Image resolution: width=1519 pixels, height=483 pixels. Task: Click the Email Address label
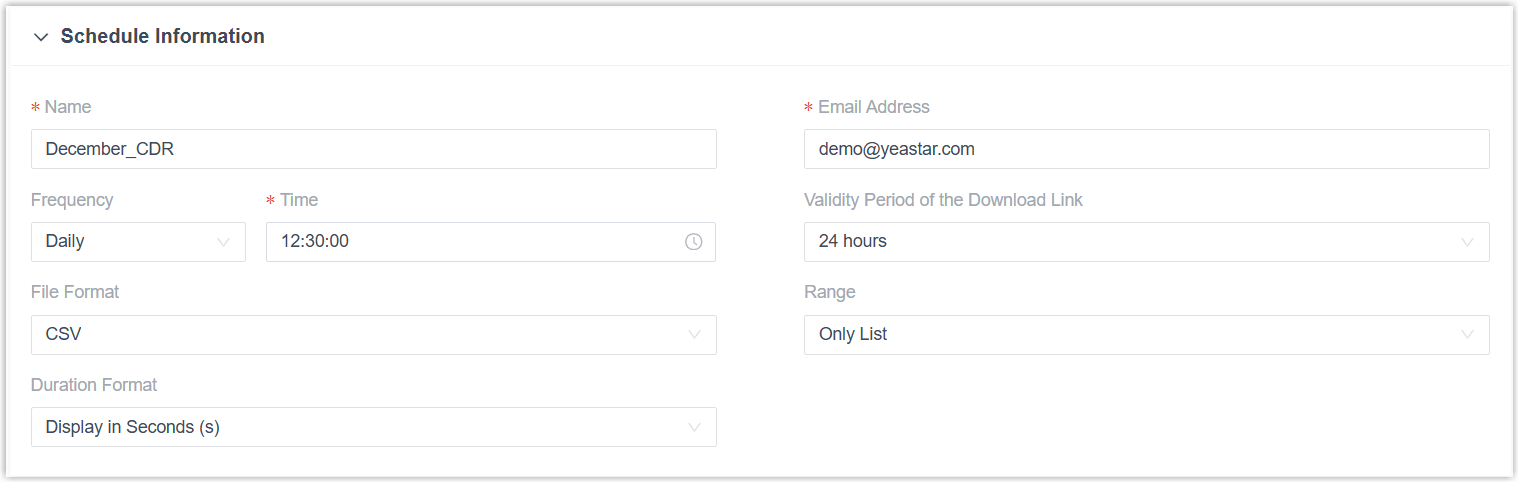[873, 107]
